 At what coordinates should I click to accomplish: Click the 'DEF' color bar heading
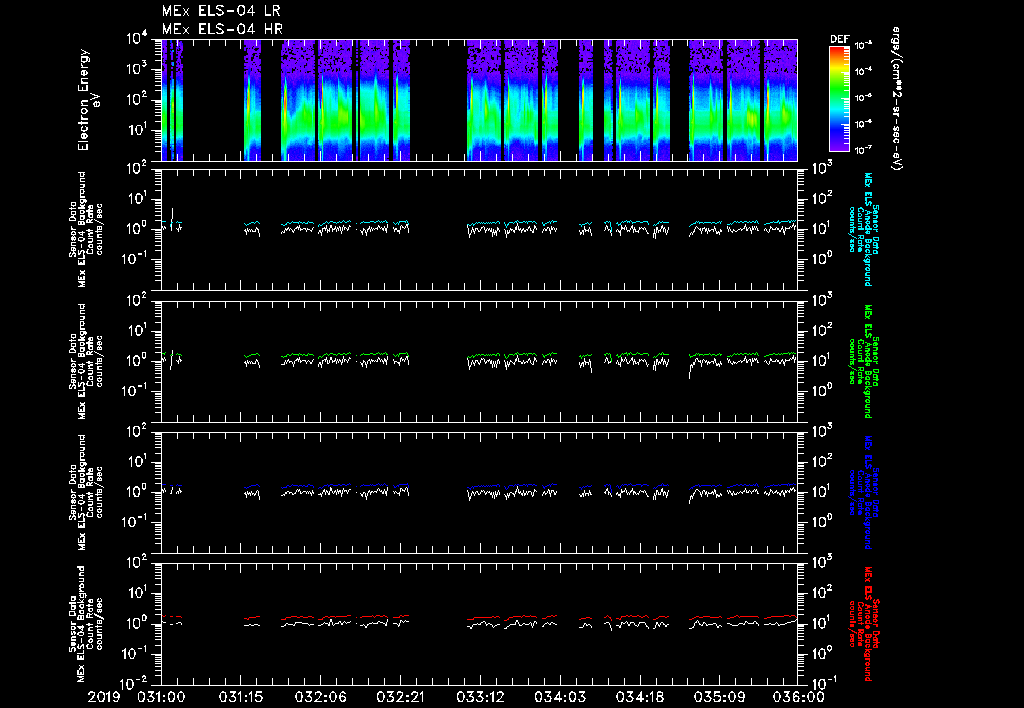(839, 39)
